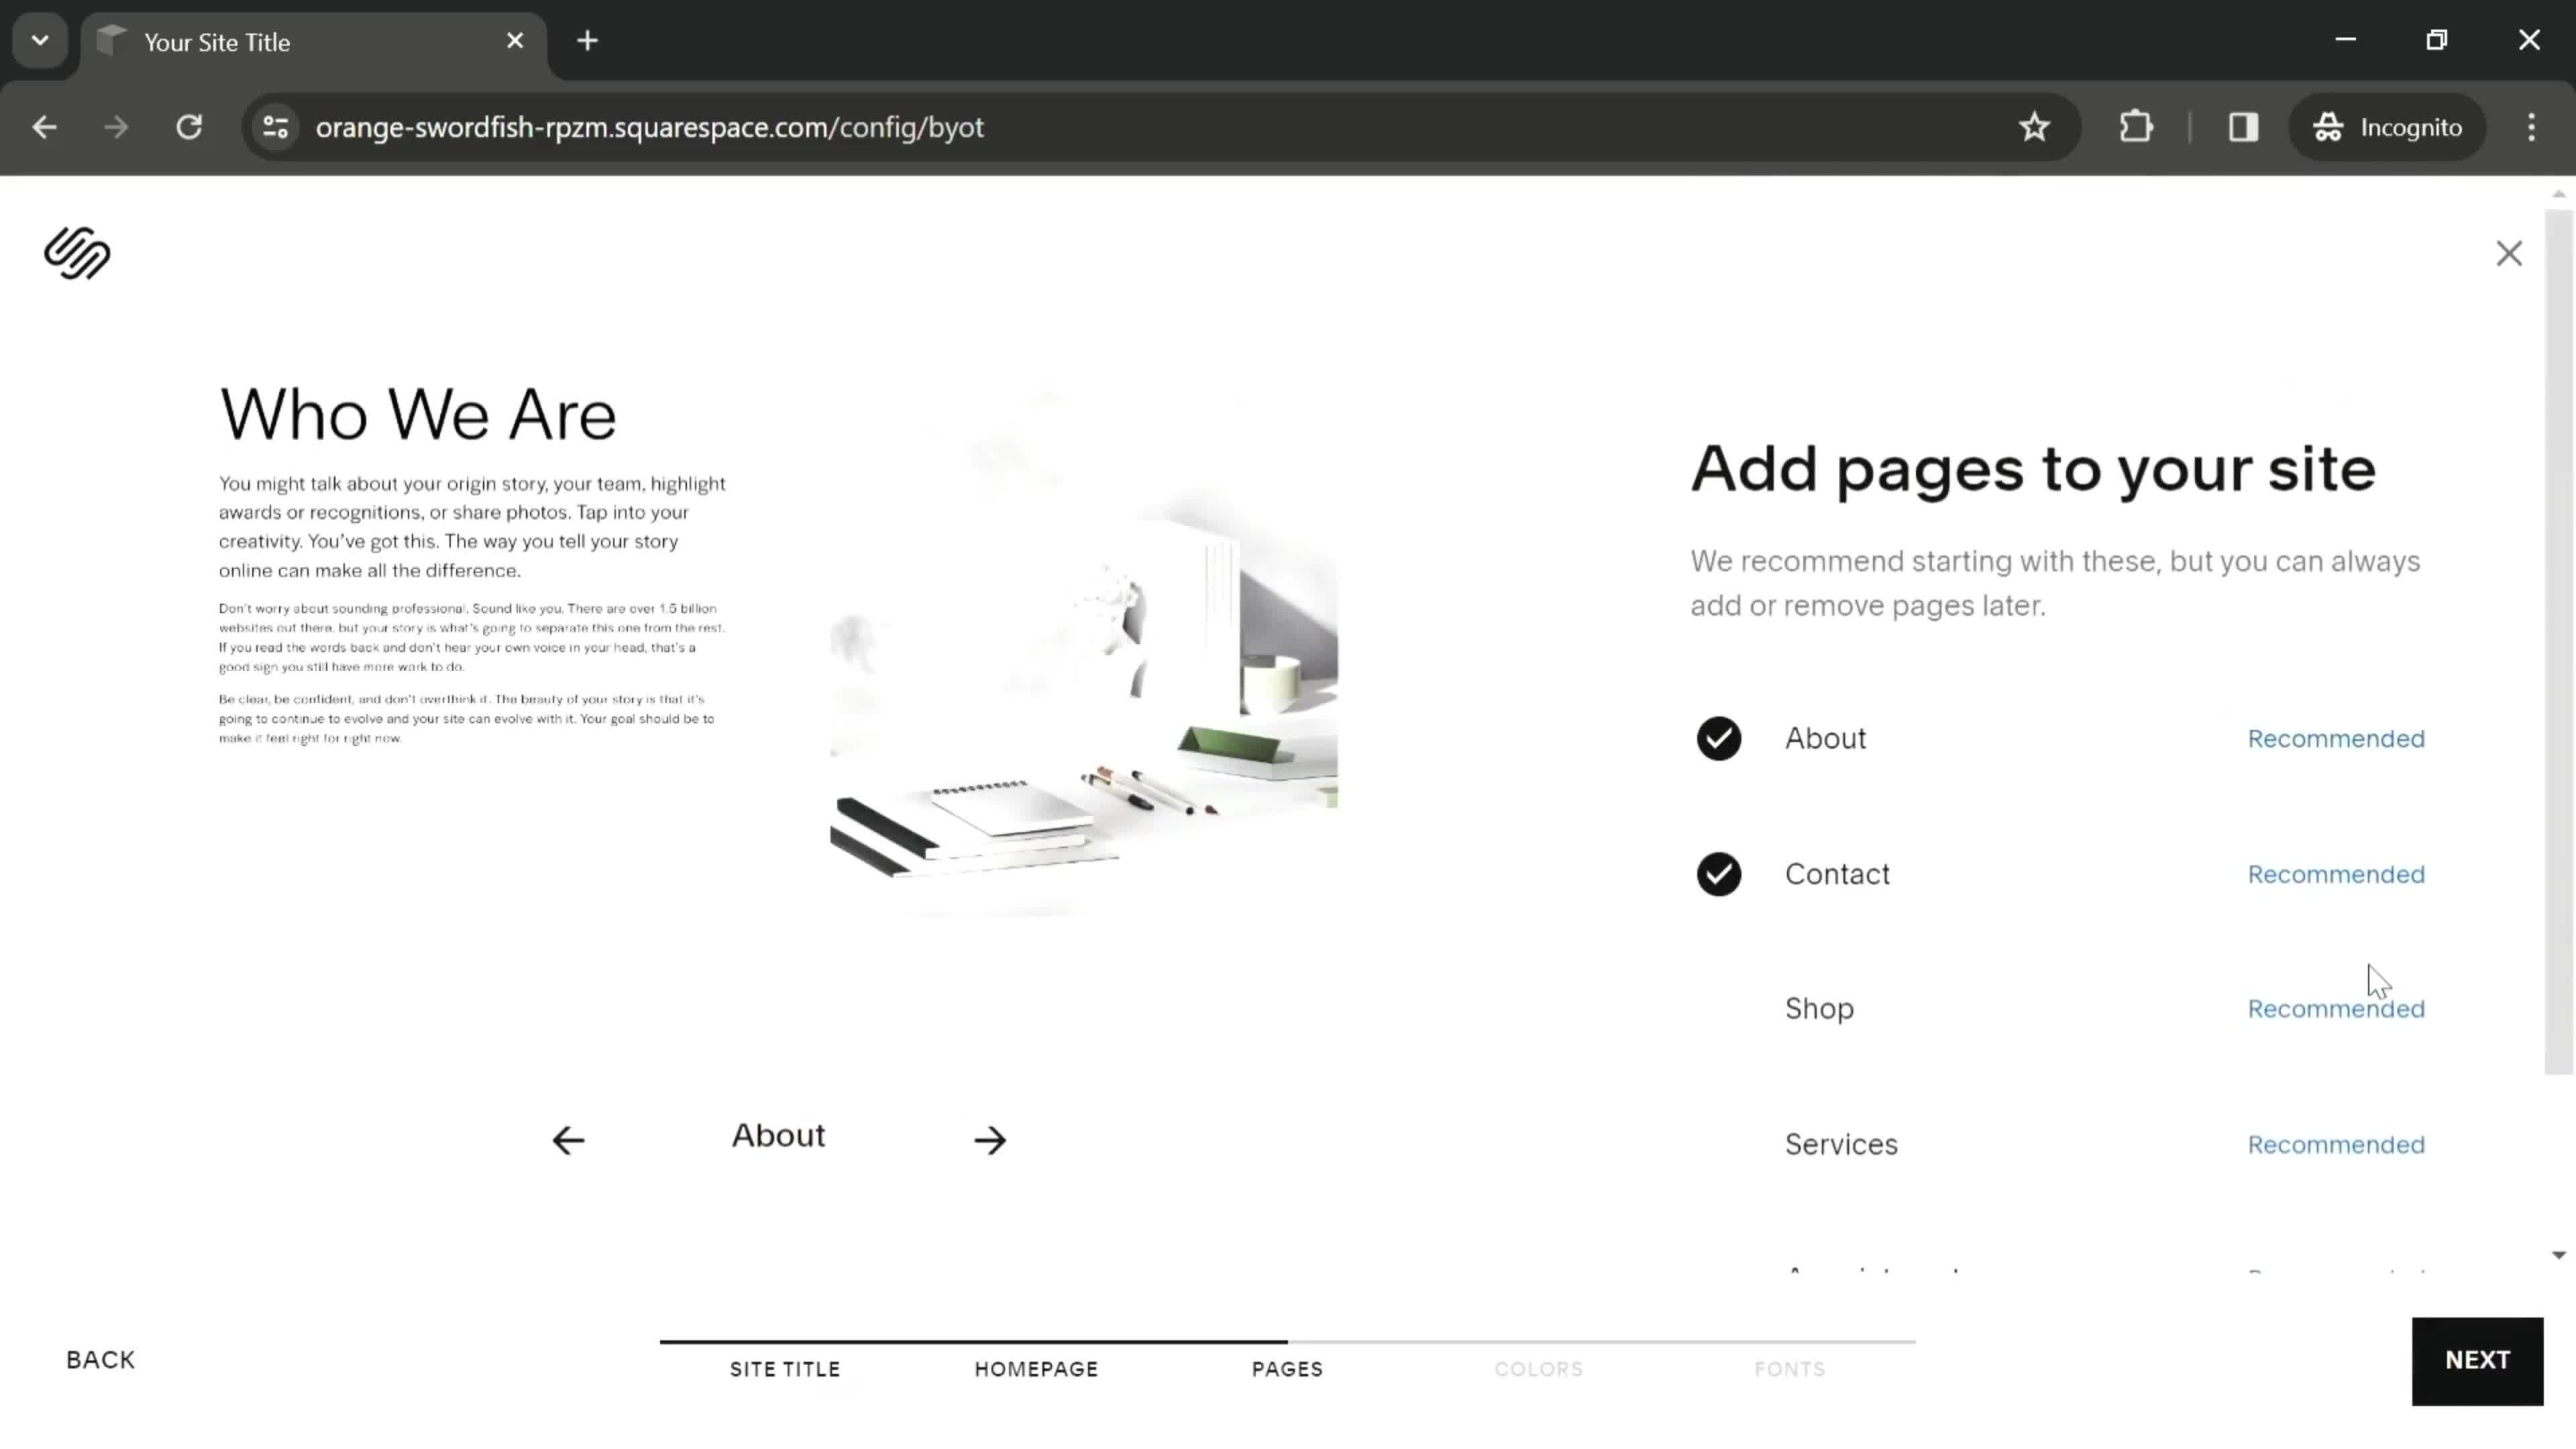Click the browser extensions icon
The height and width of the screenshot is (1449, 2576).
click(2135, 125)
